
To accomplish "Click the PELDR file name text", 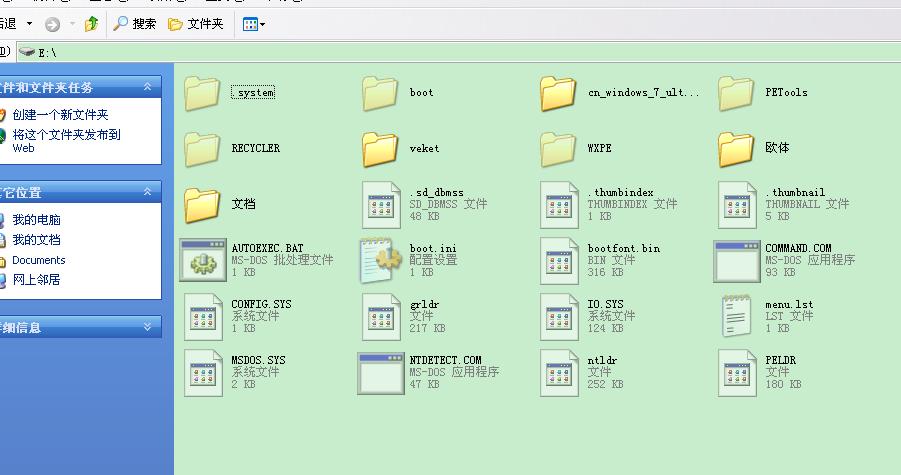I will pyautogui.click(x=780, y=360).
